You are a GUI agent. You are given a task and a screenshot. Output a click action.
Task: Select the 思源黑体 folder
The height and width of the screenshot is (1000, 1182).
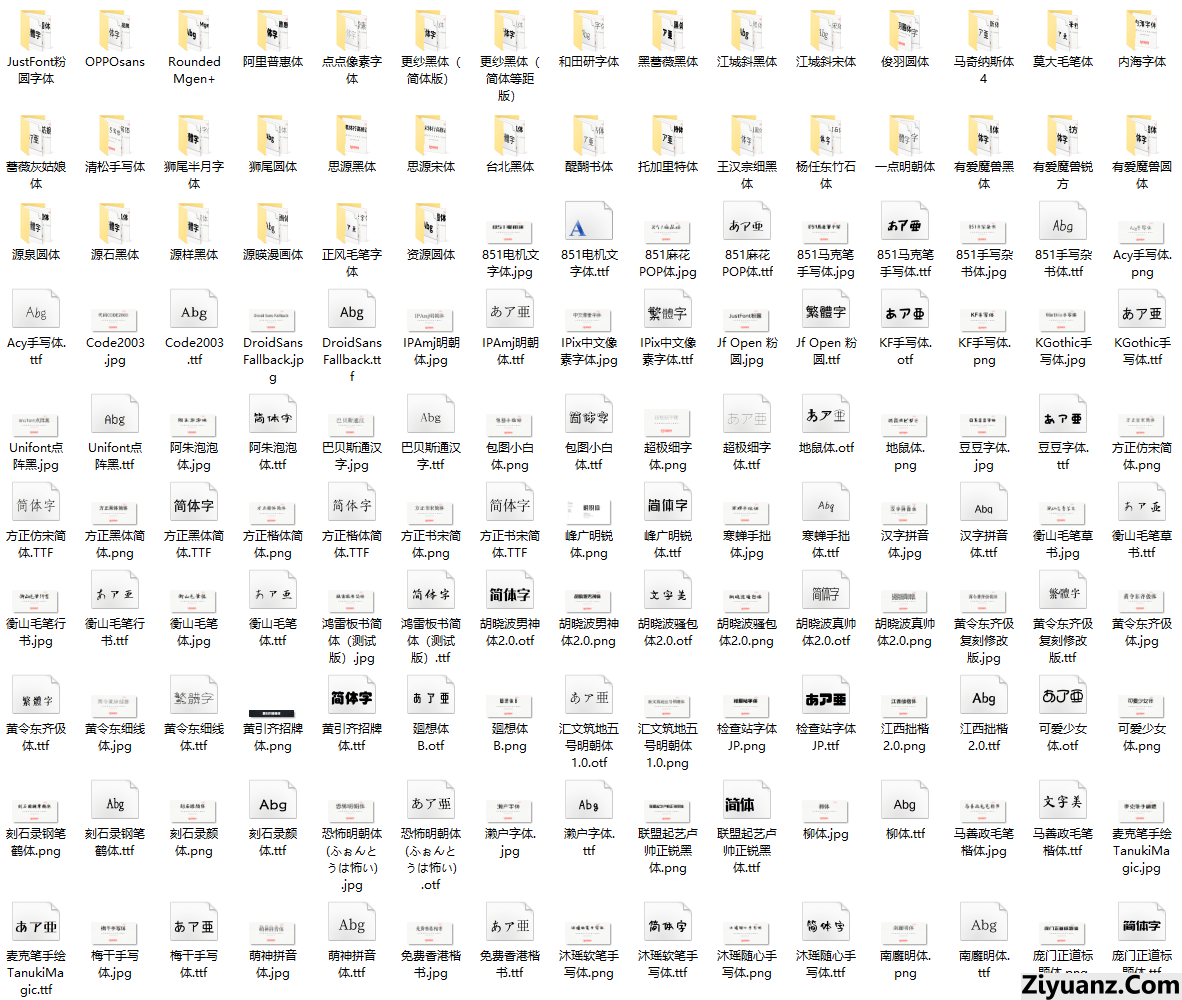click(x=352, y=138)
